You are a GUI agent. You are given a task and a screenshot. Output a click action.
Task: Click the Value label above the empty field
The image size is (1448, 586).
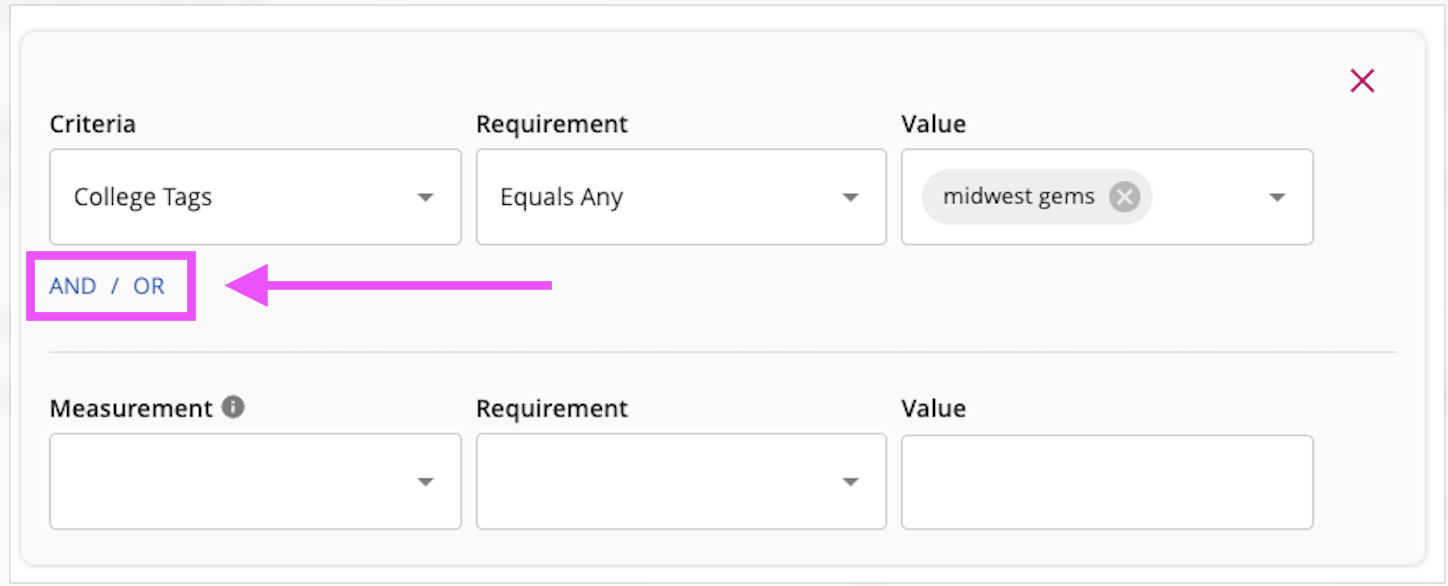pyautogui.click(x=933, y=408)
